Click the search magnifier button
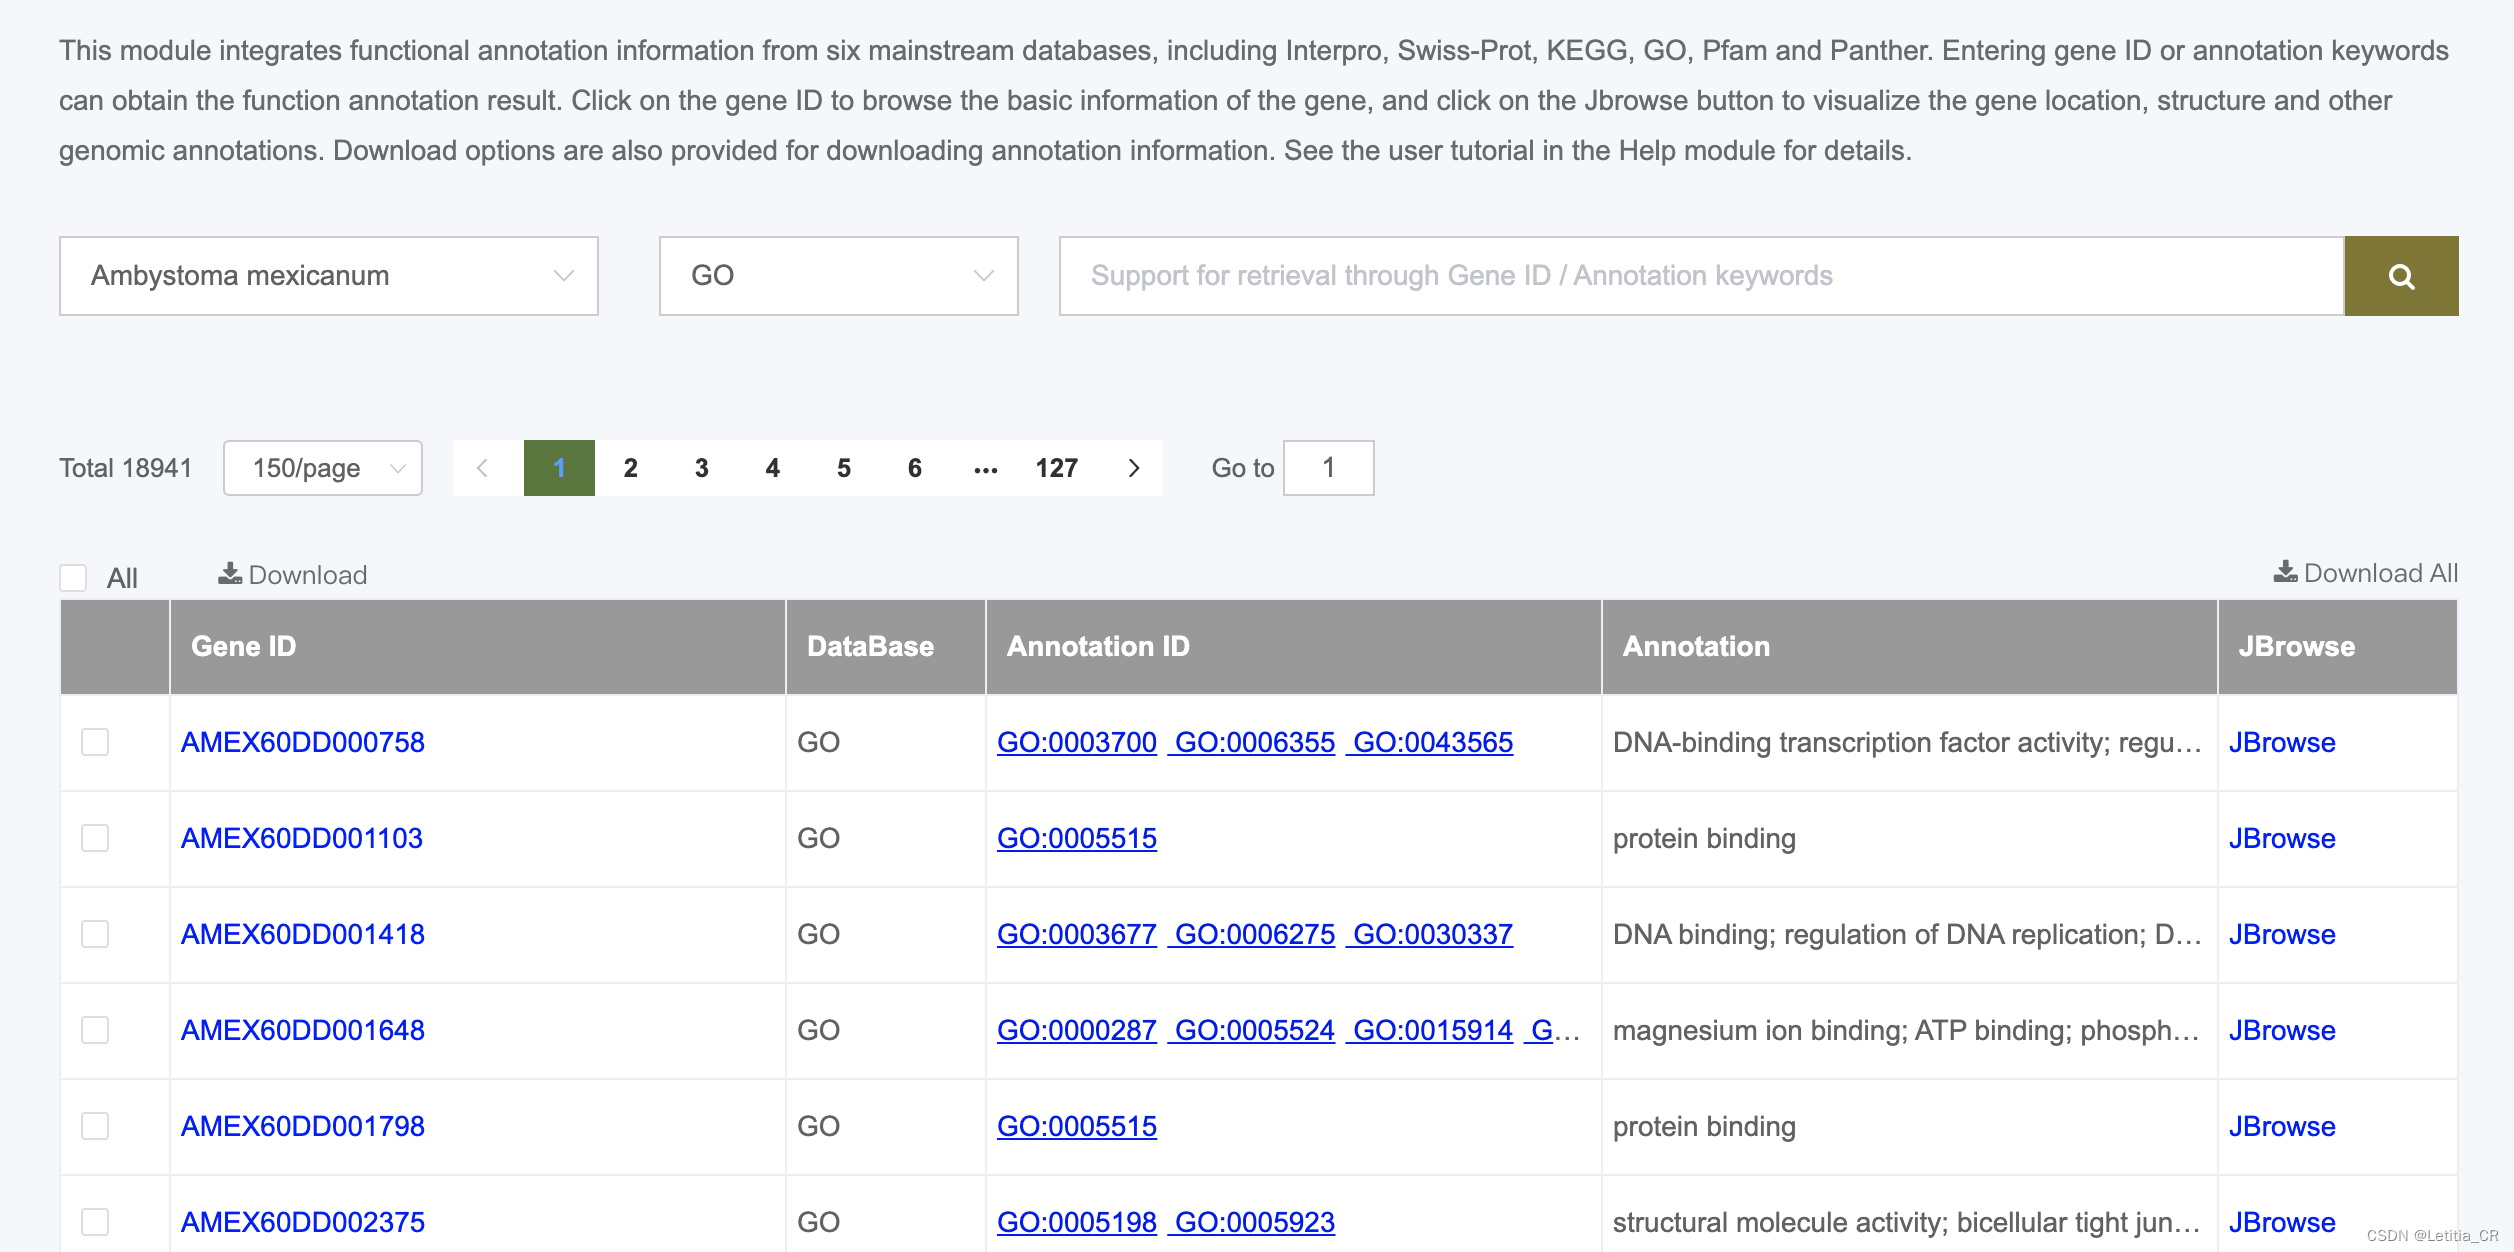The width and height of the screenshot is (2514, 1252). 2400,276
